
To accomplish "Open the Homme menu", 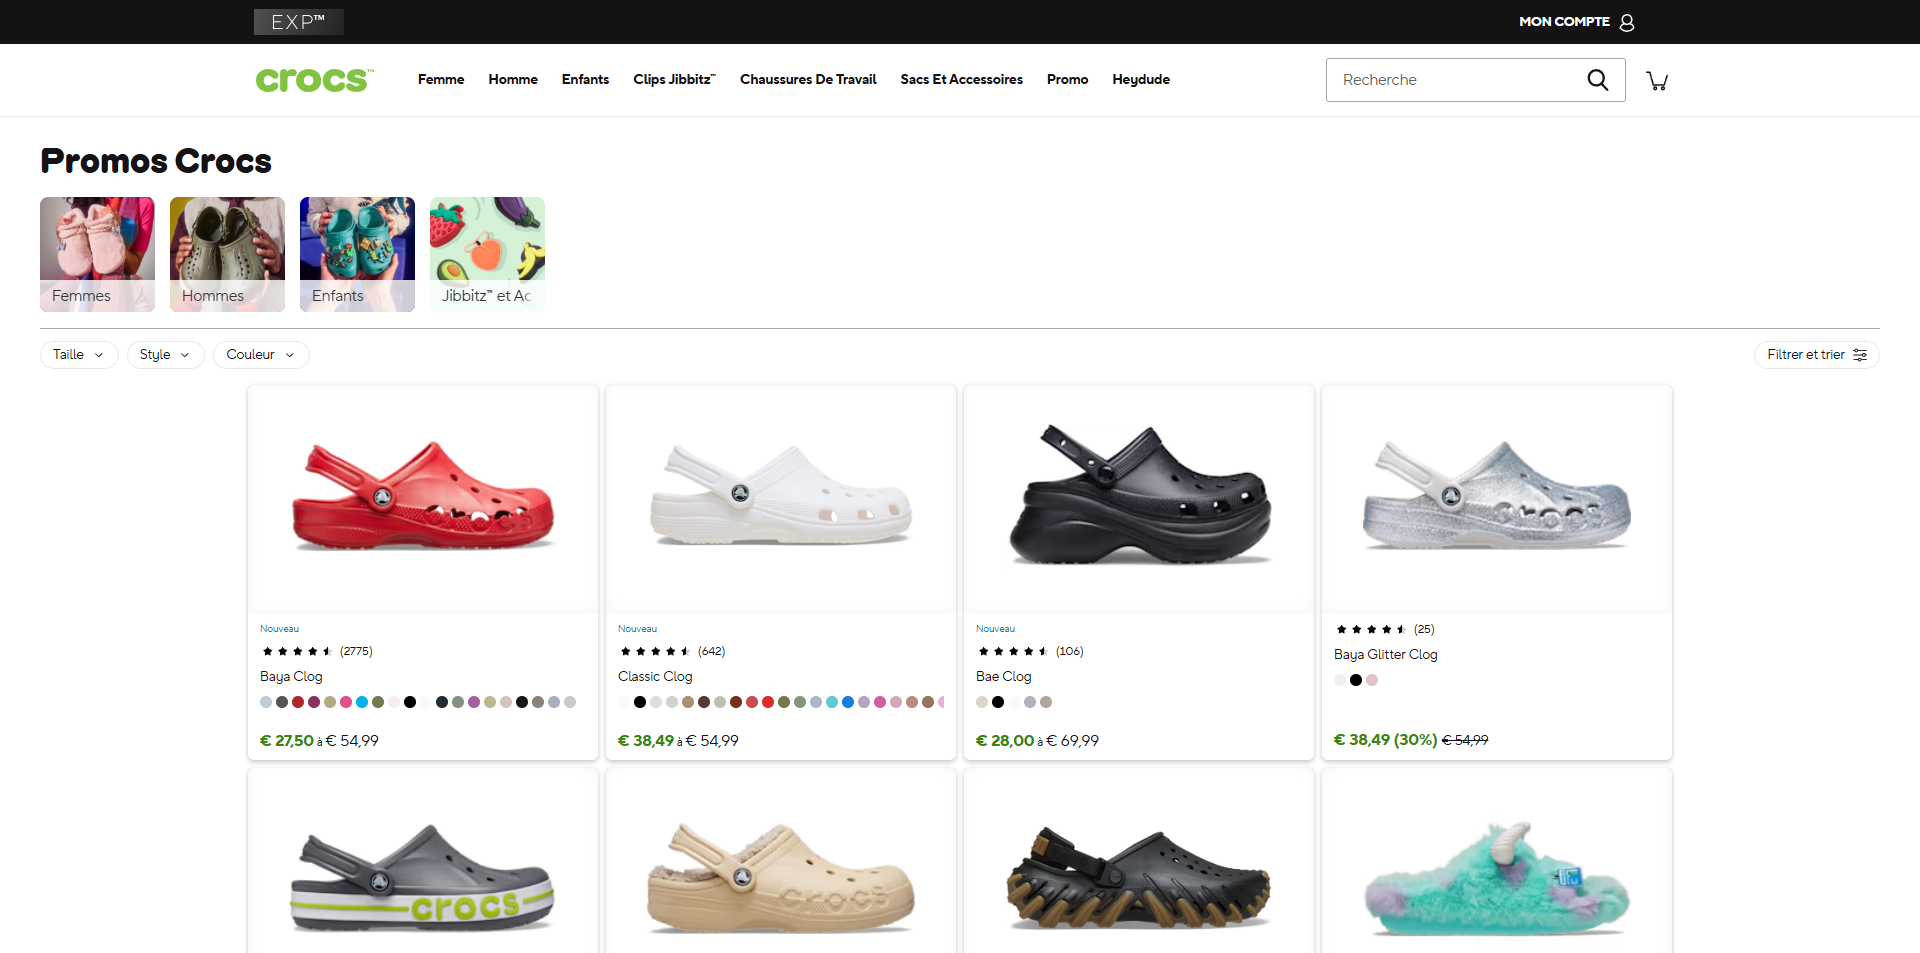I will 513,80.
